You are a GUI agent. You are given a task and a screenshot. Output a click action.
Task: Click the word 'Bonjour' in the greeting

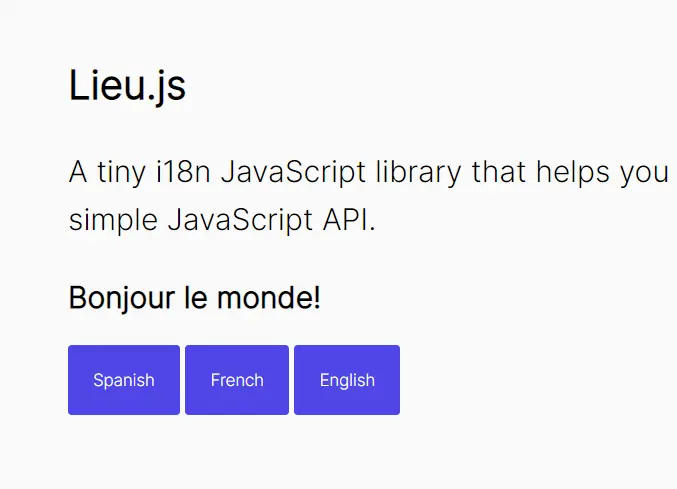tap(122, 298)
